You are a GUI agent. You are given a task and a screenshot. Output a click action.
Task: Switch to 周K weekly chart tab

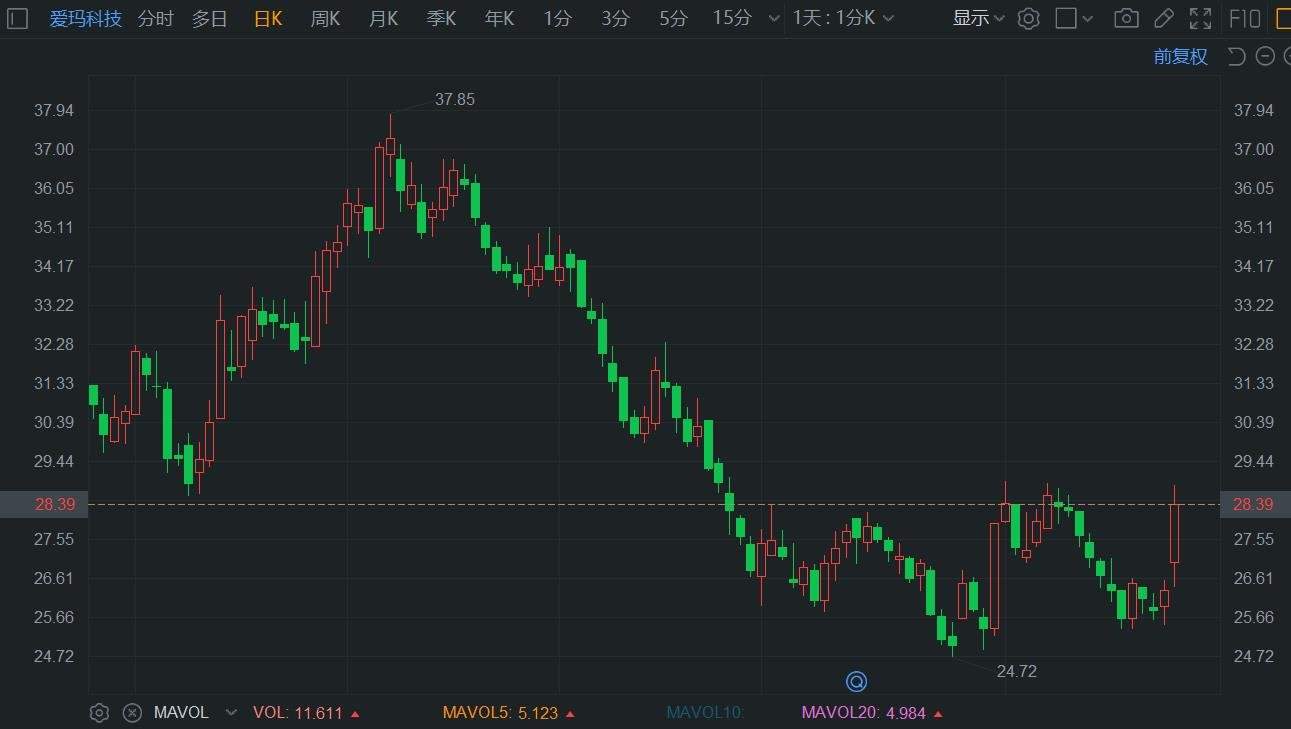point(325,18)
